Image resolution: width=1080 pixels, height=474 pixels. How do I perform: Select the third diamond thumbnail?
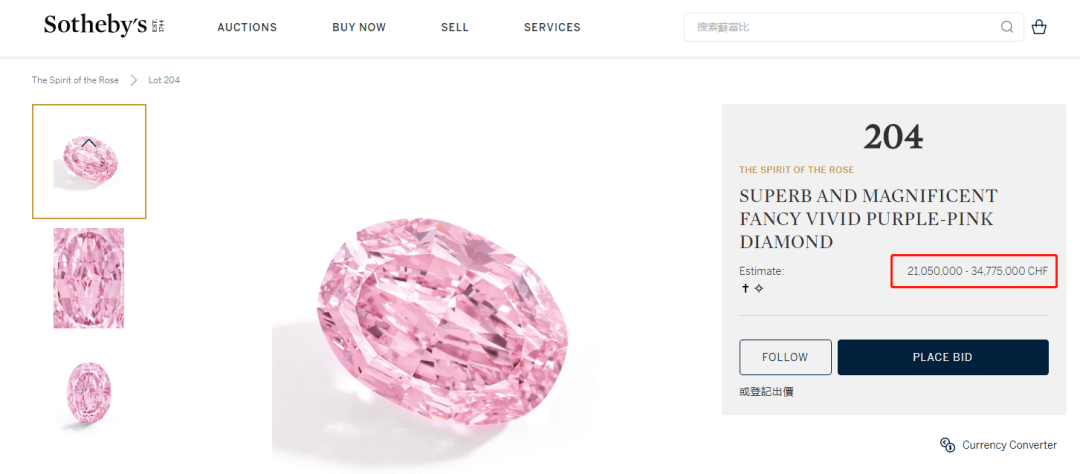(89, 392)
